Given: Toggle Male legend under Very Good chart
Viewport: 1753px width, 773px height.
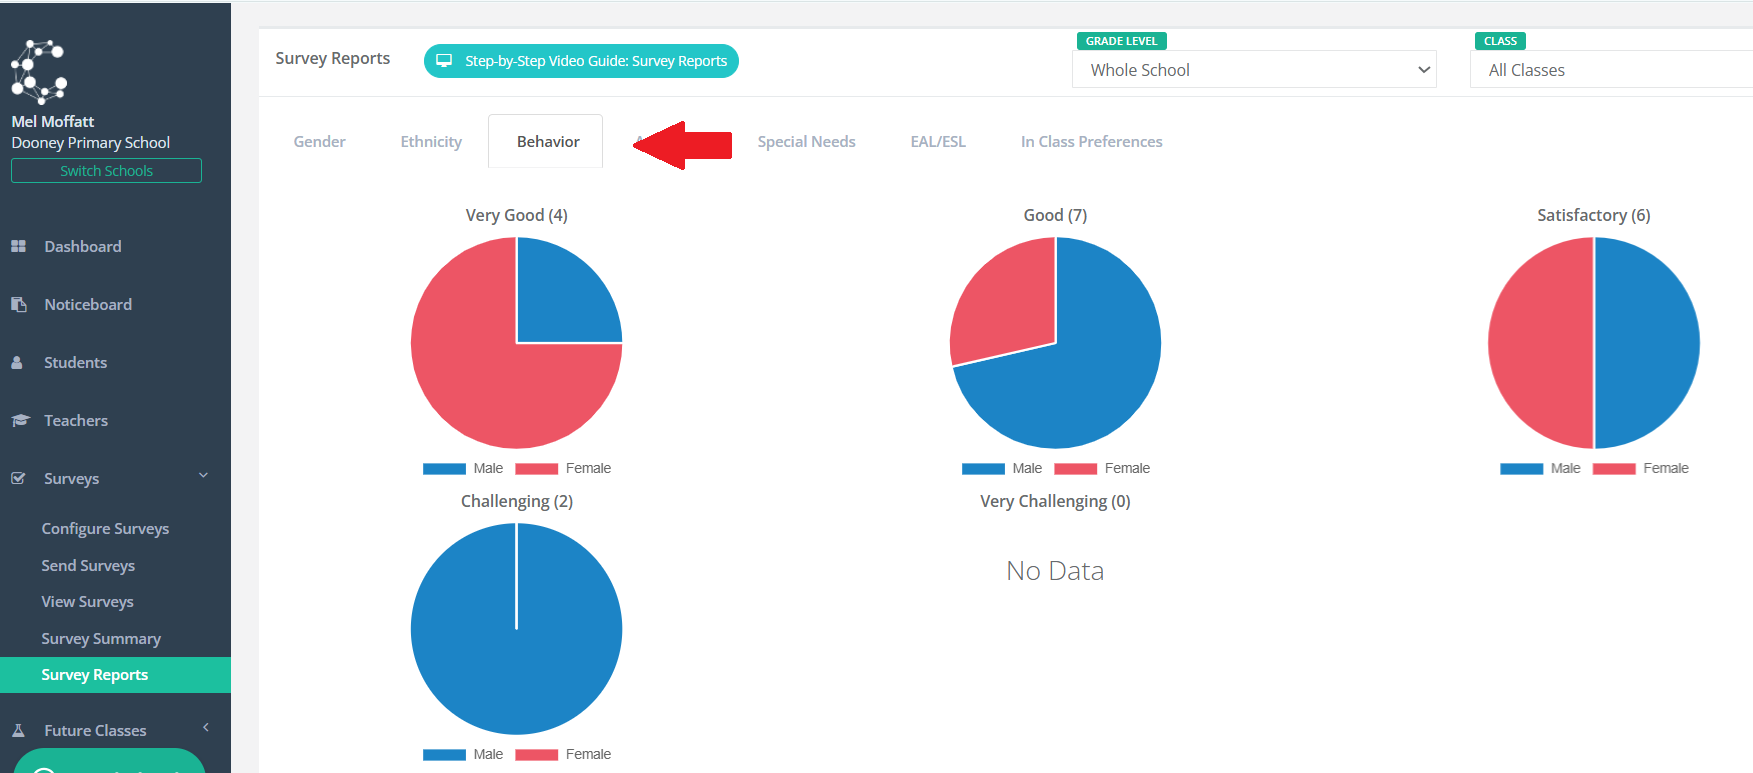Looking at the screenshot, I should (463, 468).
